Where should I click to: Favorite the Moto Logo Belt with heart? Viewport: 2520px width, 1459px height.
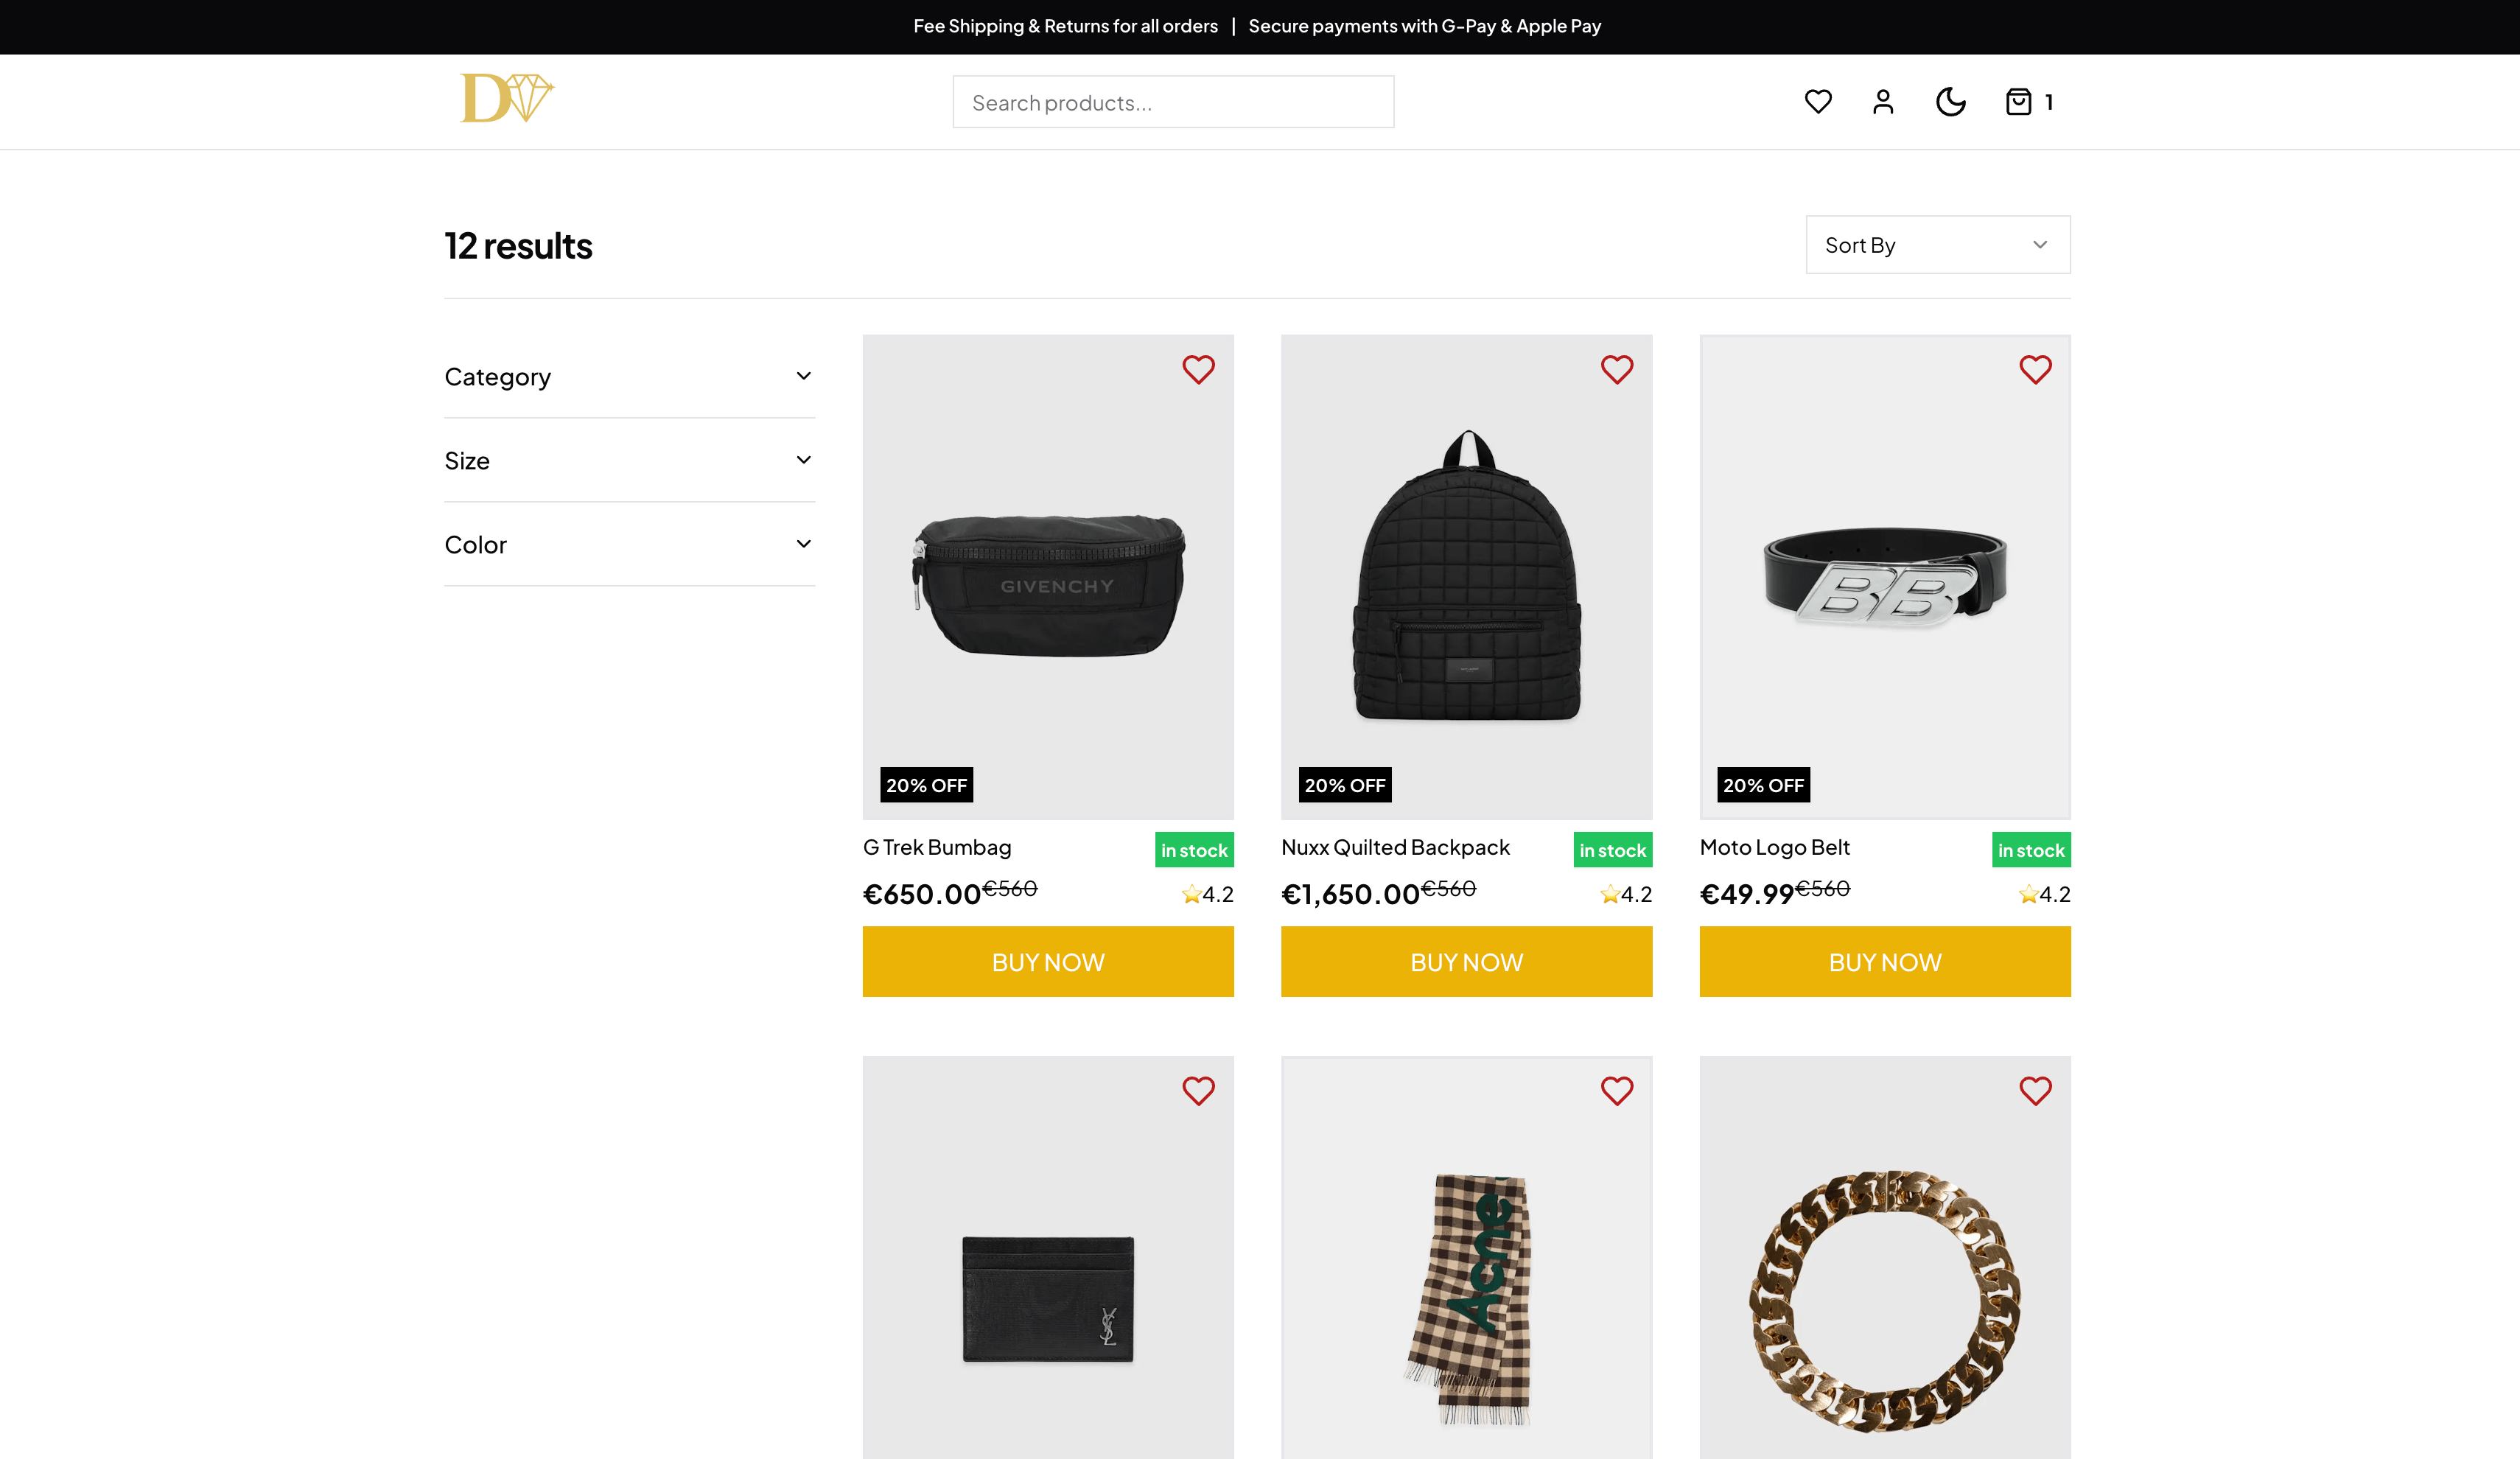[2034, 370]
